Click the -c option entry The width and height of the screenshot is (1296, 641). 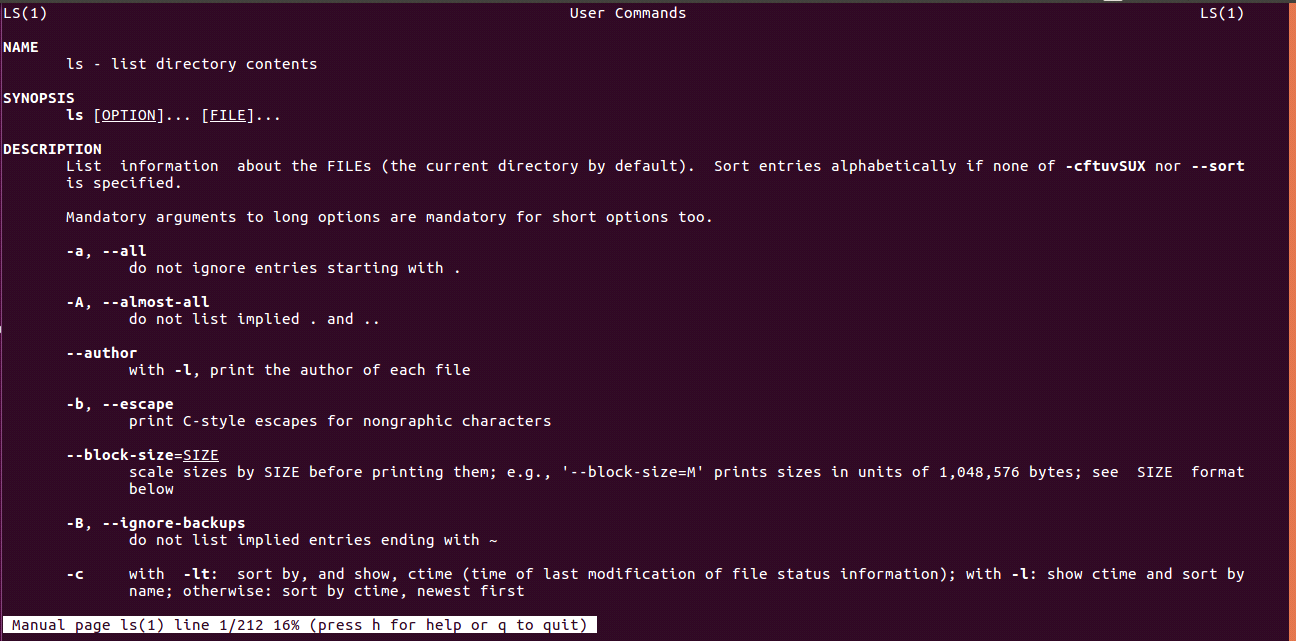pos(75,574)
